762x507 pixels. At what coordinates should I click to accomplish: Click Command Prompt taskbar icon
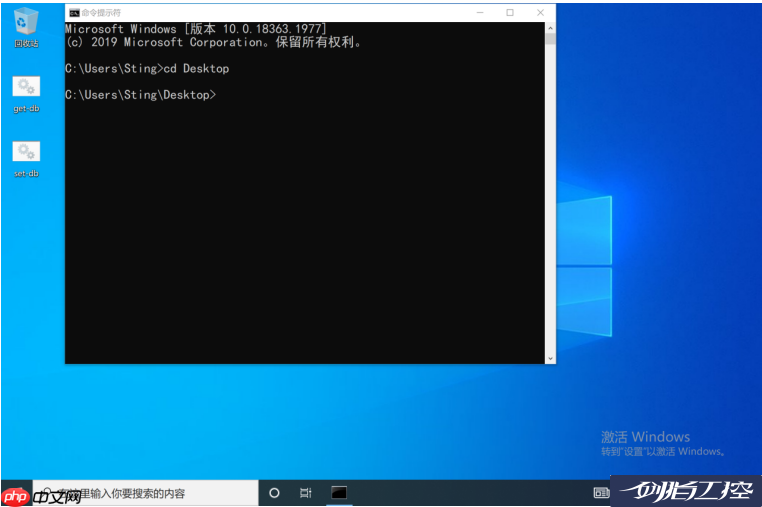tap(339, 493)
